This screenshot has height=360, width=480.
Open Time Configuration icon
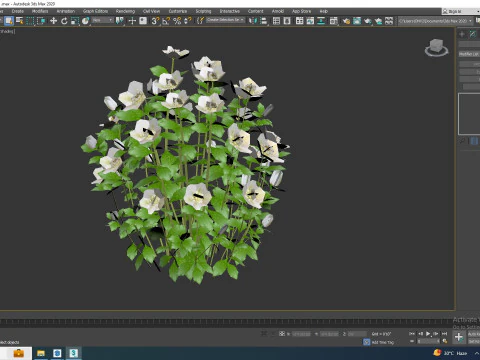coord(445,341)
